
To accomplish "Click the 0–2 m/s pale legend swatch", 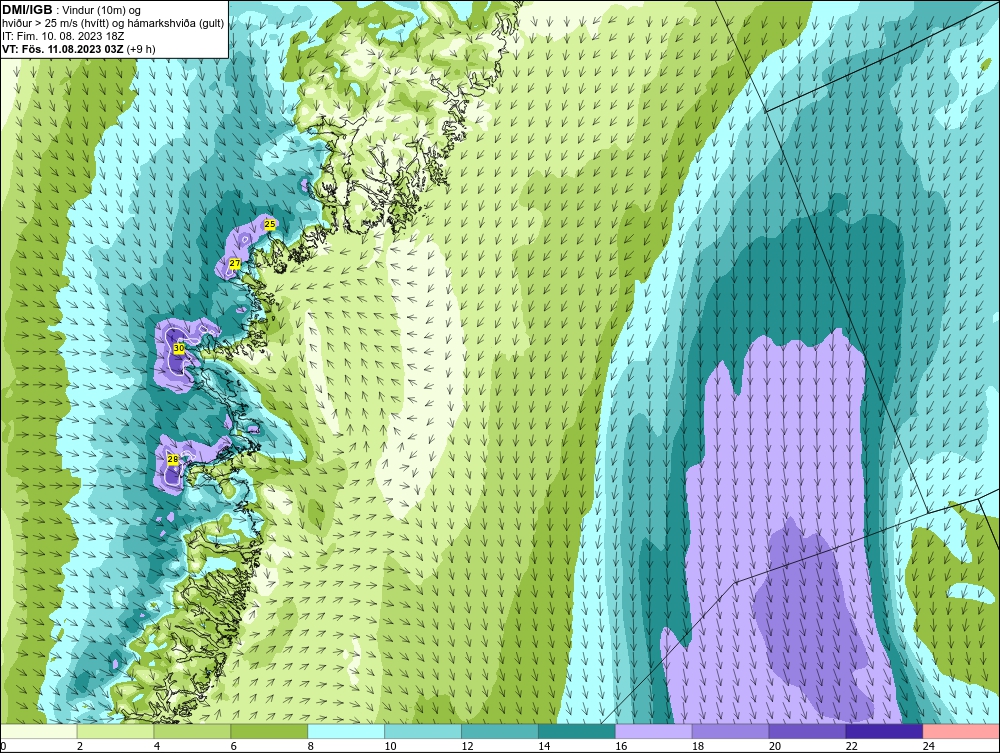I will point(38,731).
